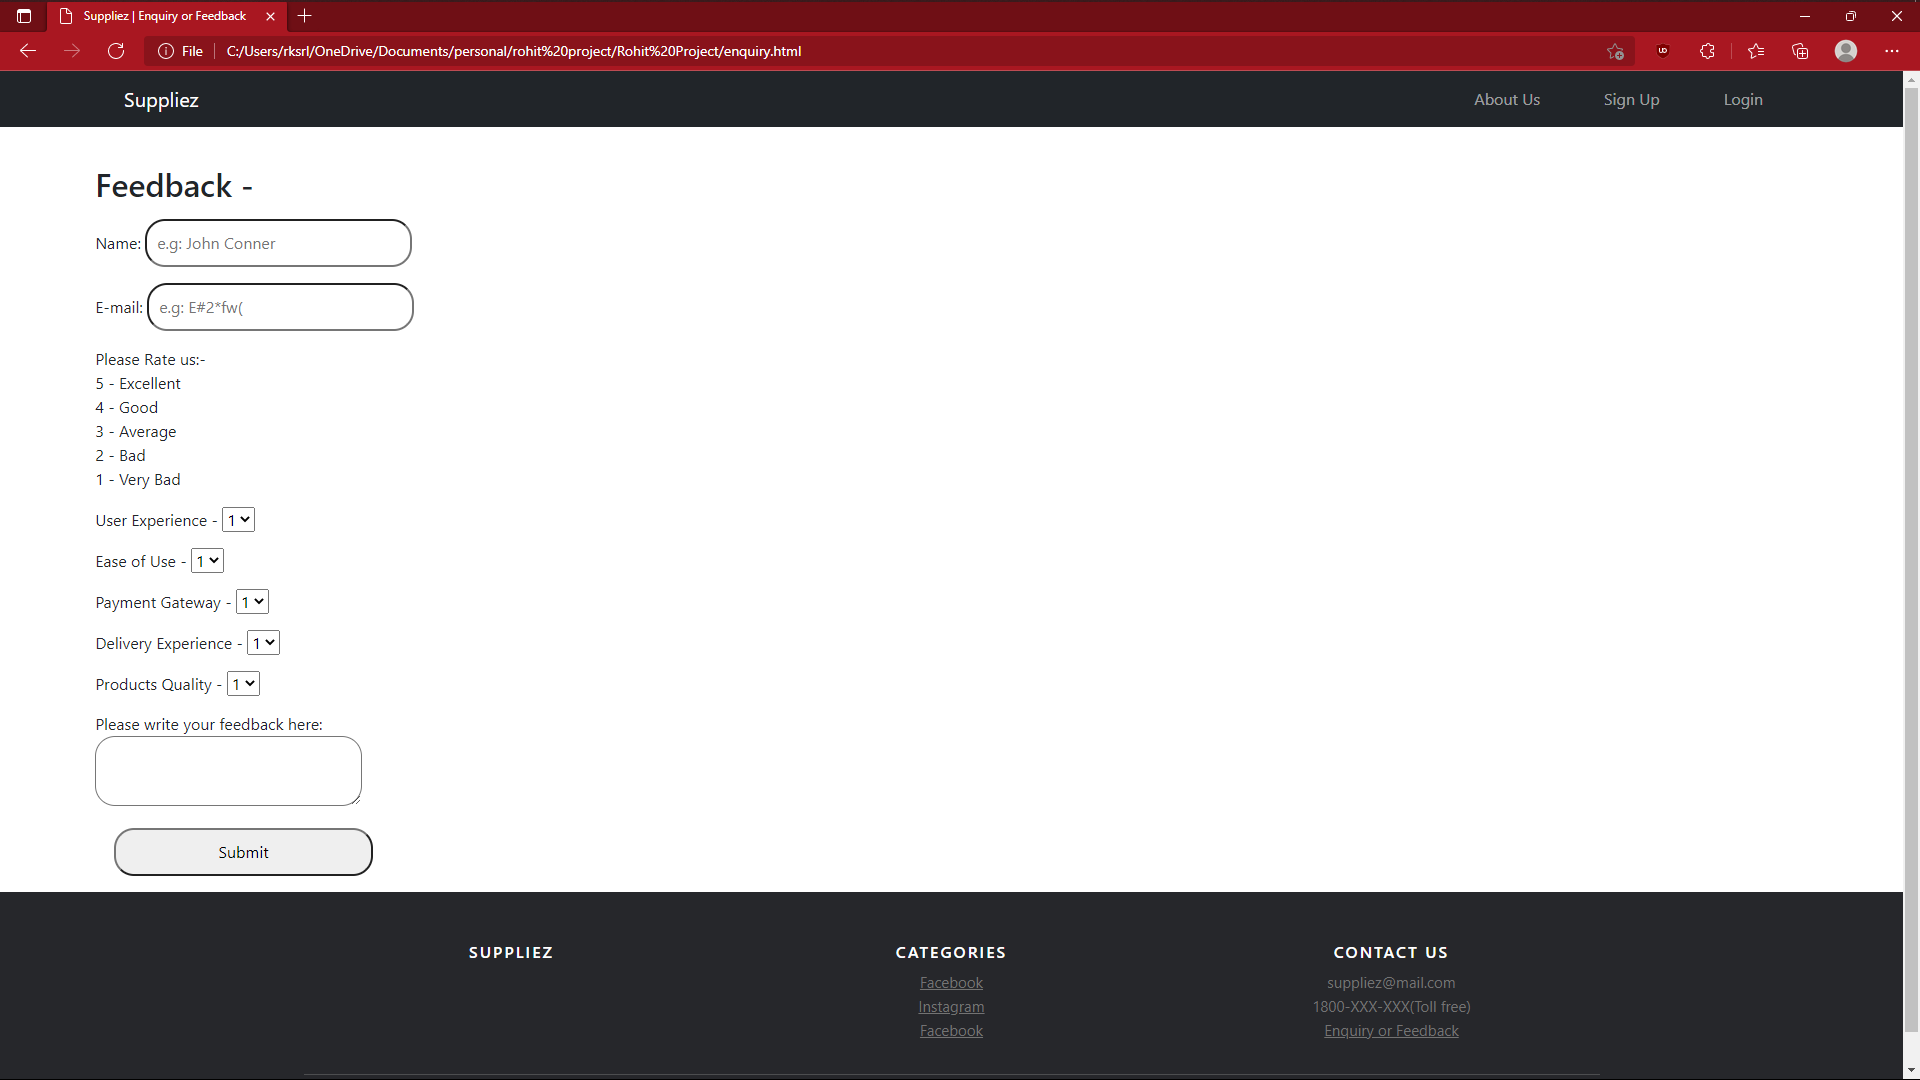Navigate back using the back arrow

(x=27, y=51)
